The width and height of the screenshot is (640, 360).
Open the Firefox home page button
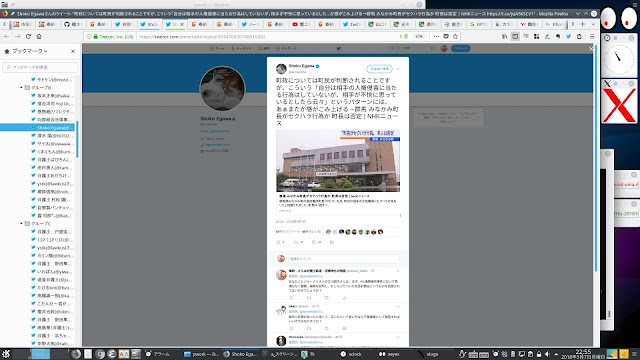(39, 36)
